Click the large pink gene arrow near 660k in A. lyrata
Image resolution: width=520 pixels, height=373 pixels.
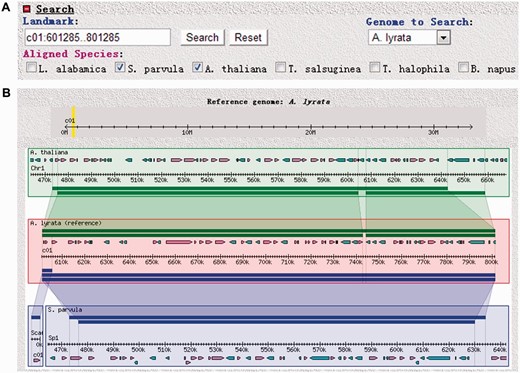(179, 242)
